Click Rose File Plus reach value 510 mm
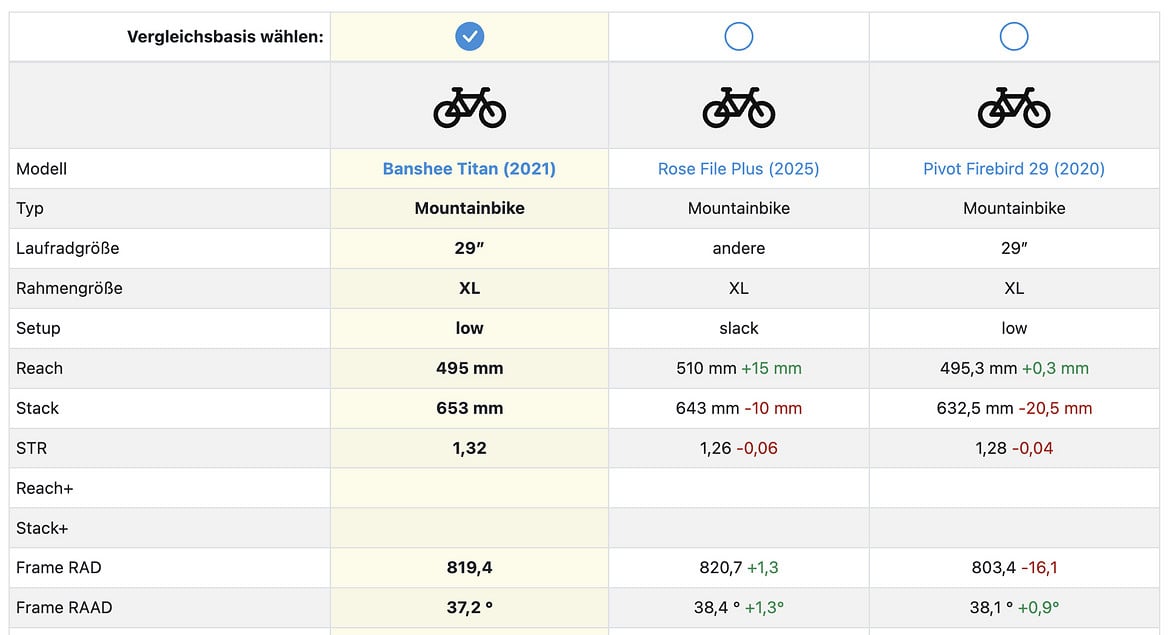 [x=706, y=368]
